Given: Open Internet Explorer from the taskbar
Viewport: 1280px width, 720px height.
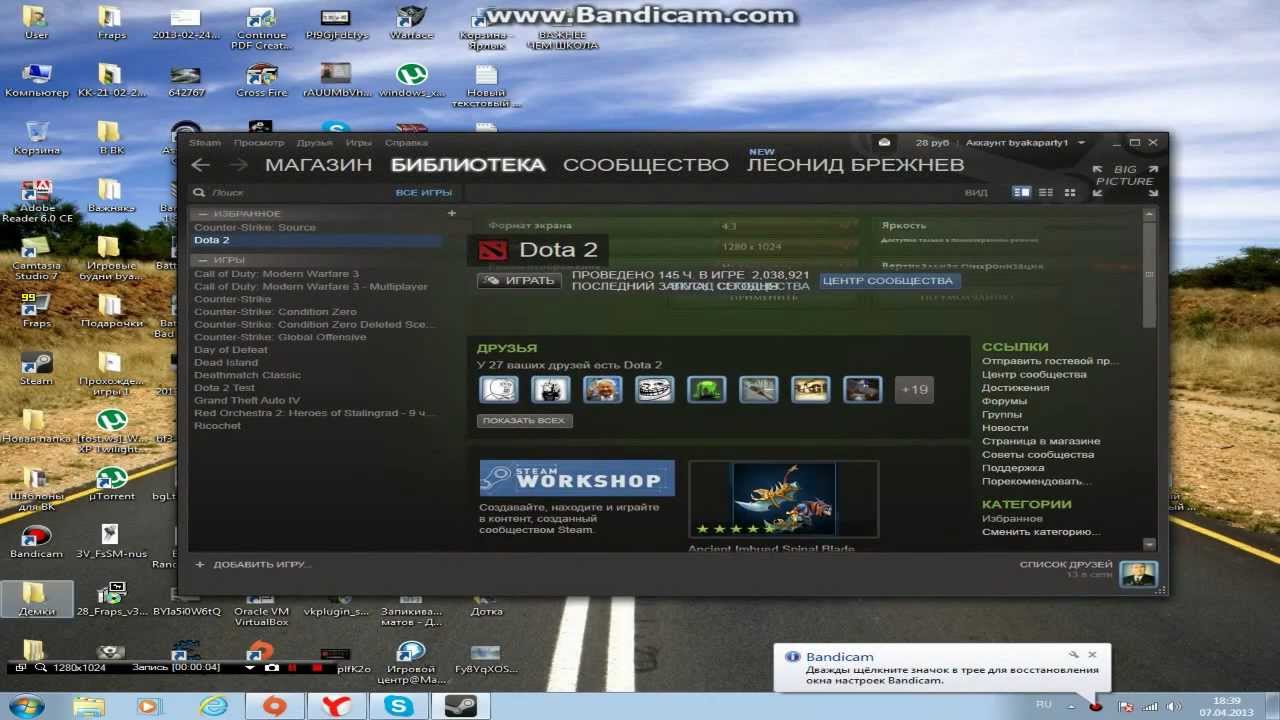Looking at the screenshot, I should (x=212, y=706).
